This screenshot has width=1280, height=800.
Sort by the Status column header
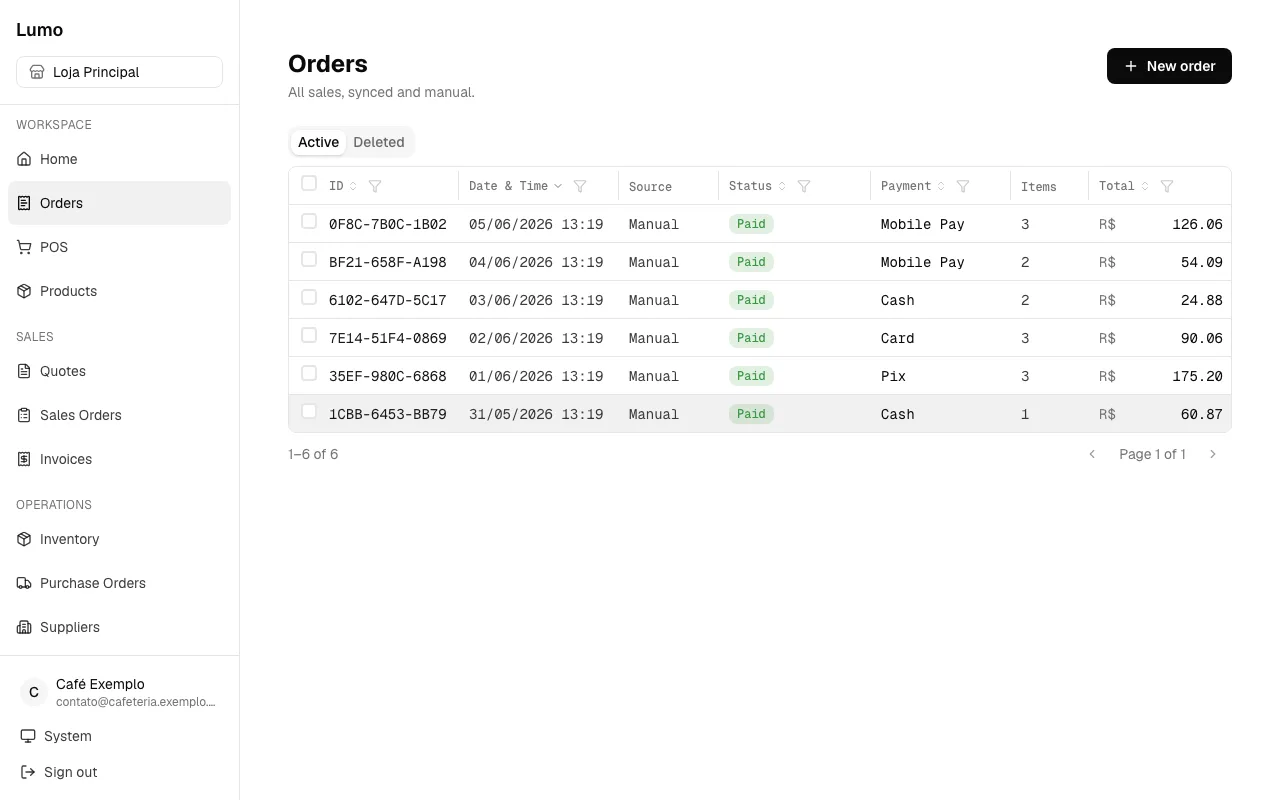pos(757,186)
